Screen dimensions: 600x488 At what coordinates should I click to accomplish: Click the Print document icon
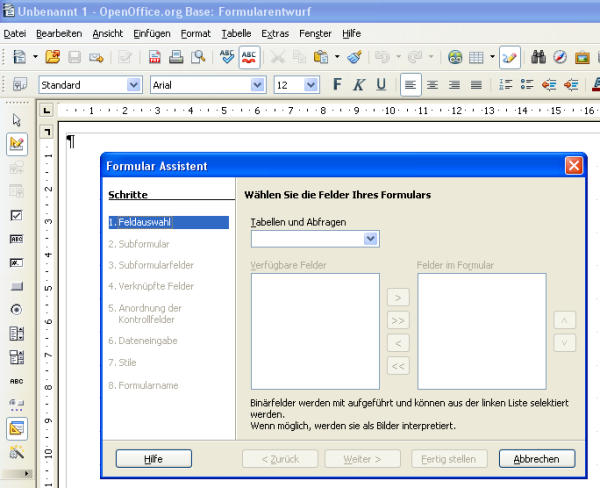[176, 58]
